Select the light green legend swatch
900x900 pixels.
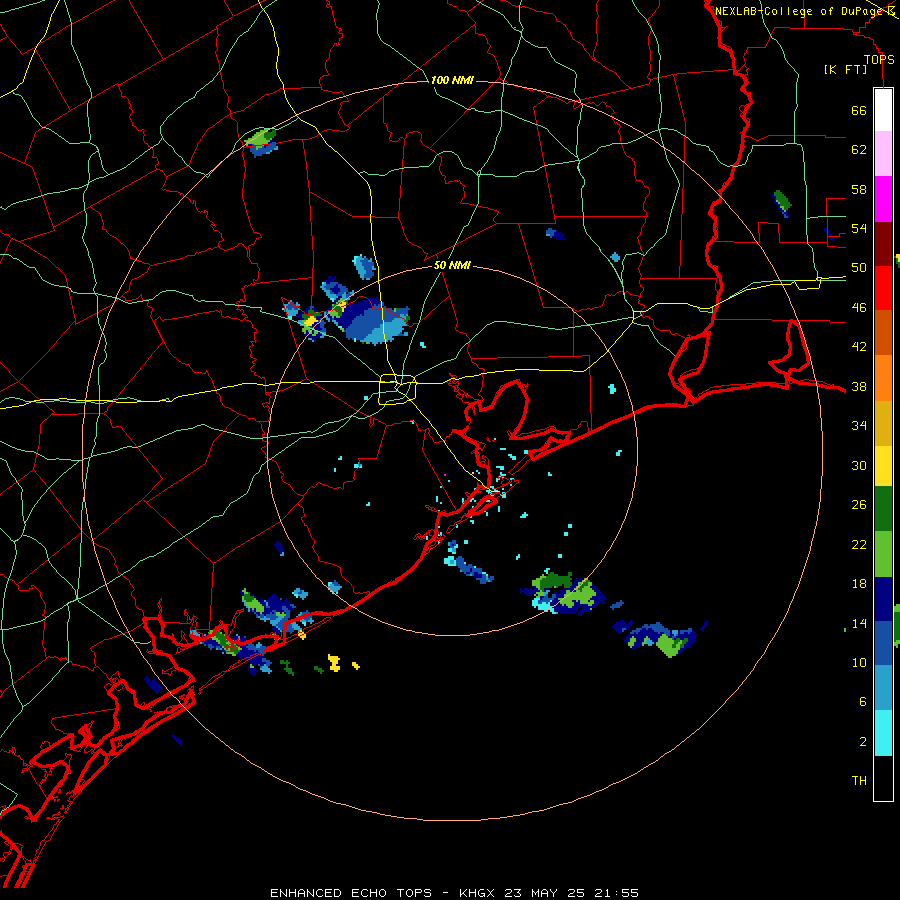pyautogui.click(x=883, y=554)
